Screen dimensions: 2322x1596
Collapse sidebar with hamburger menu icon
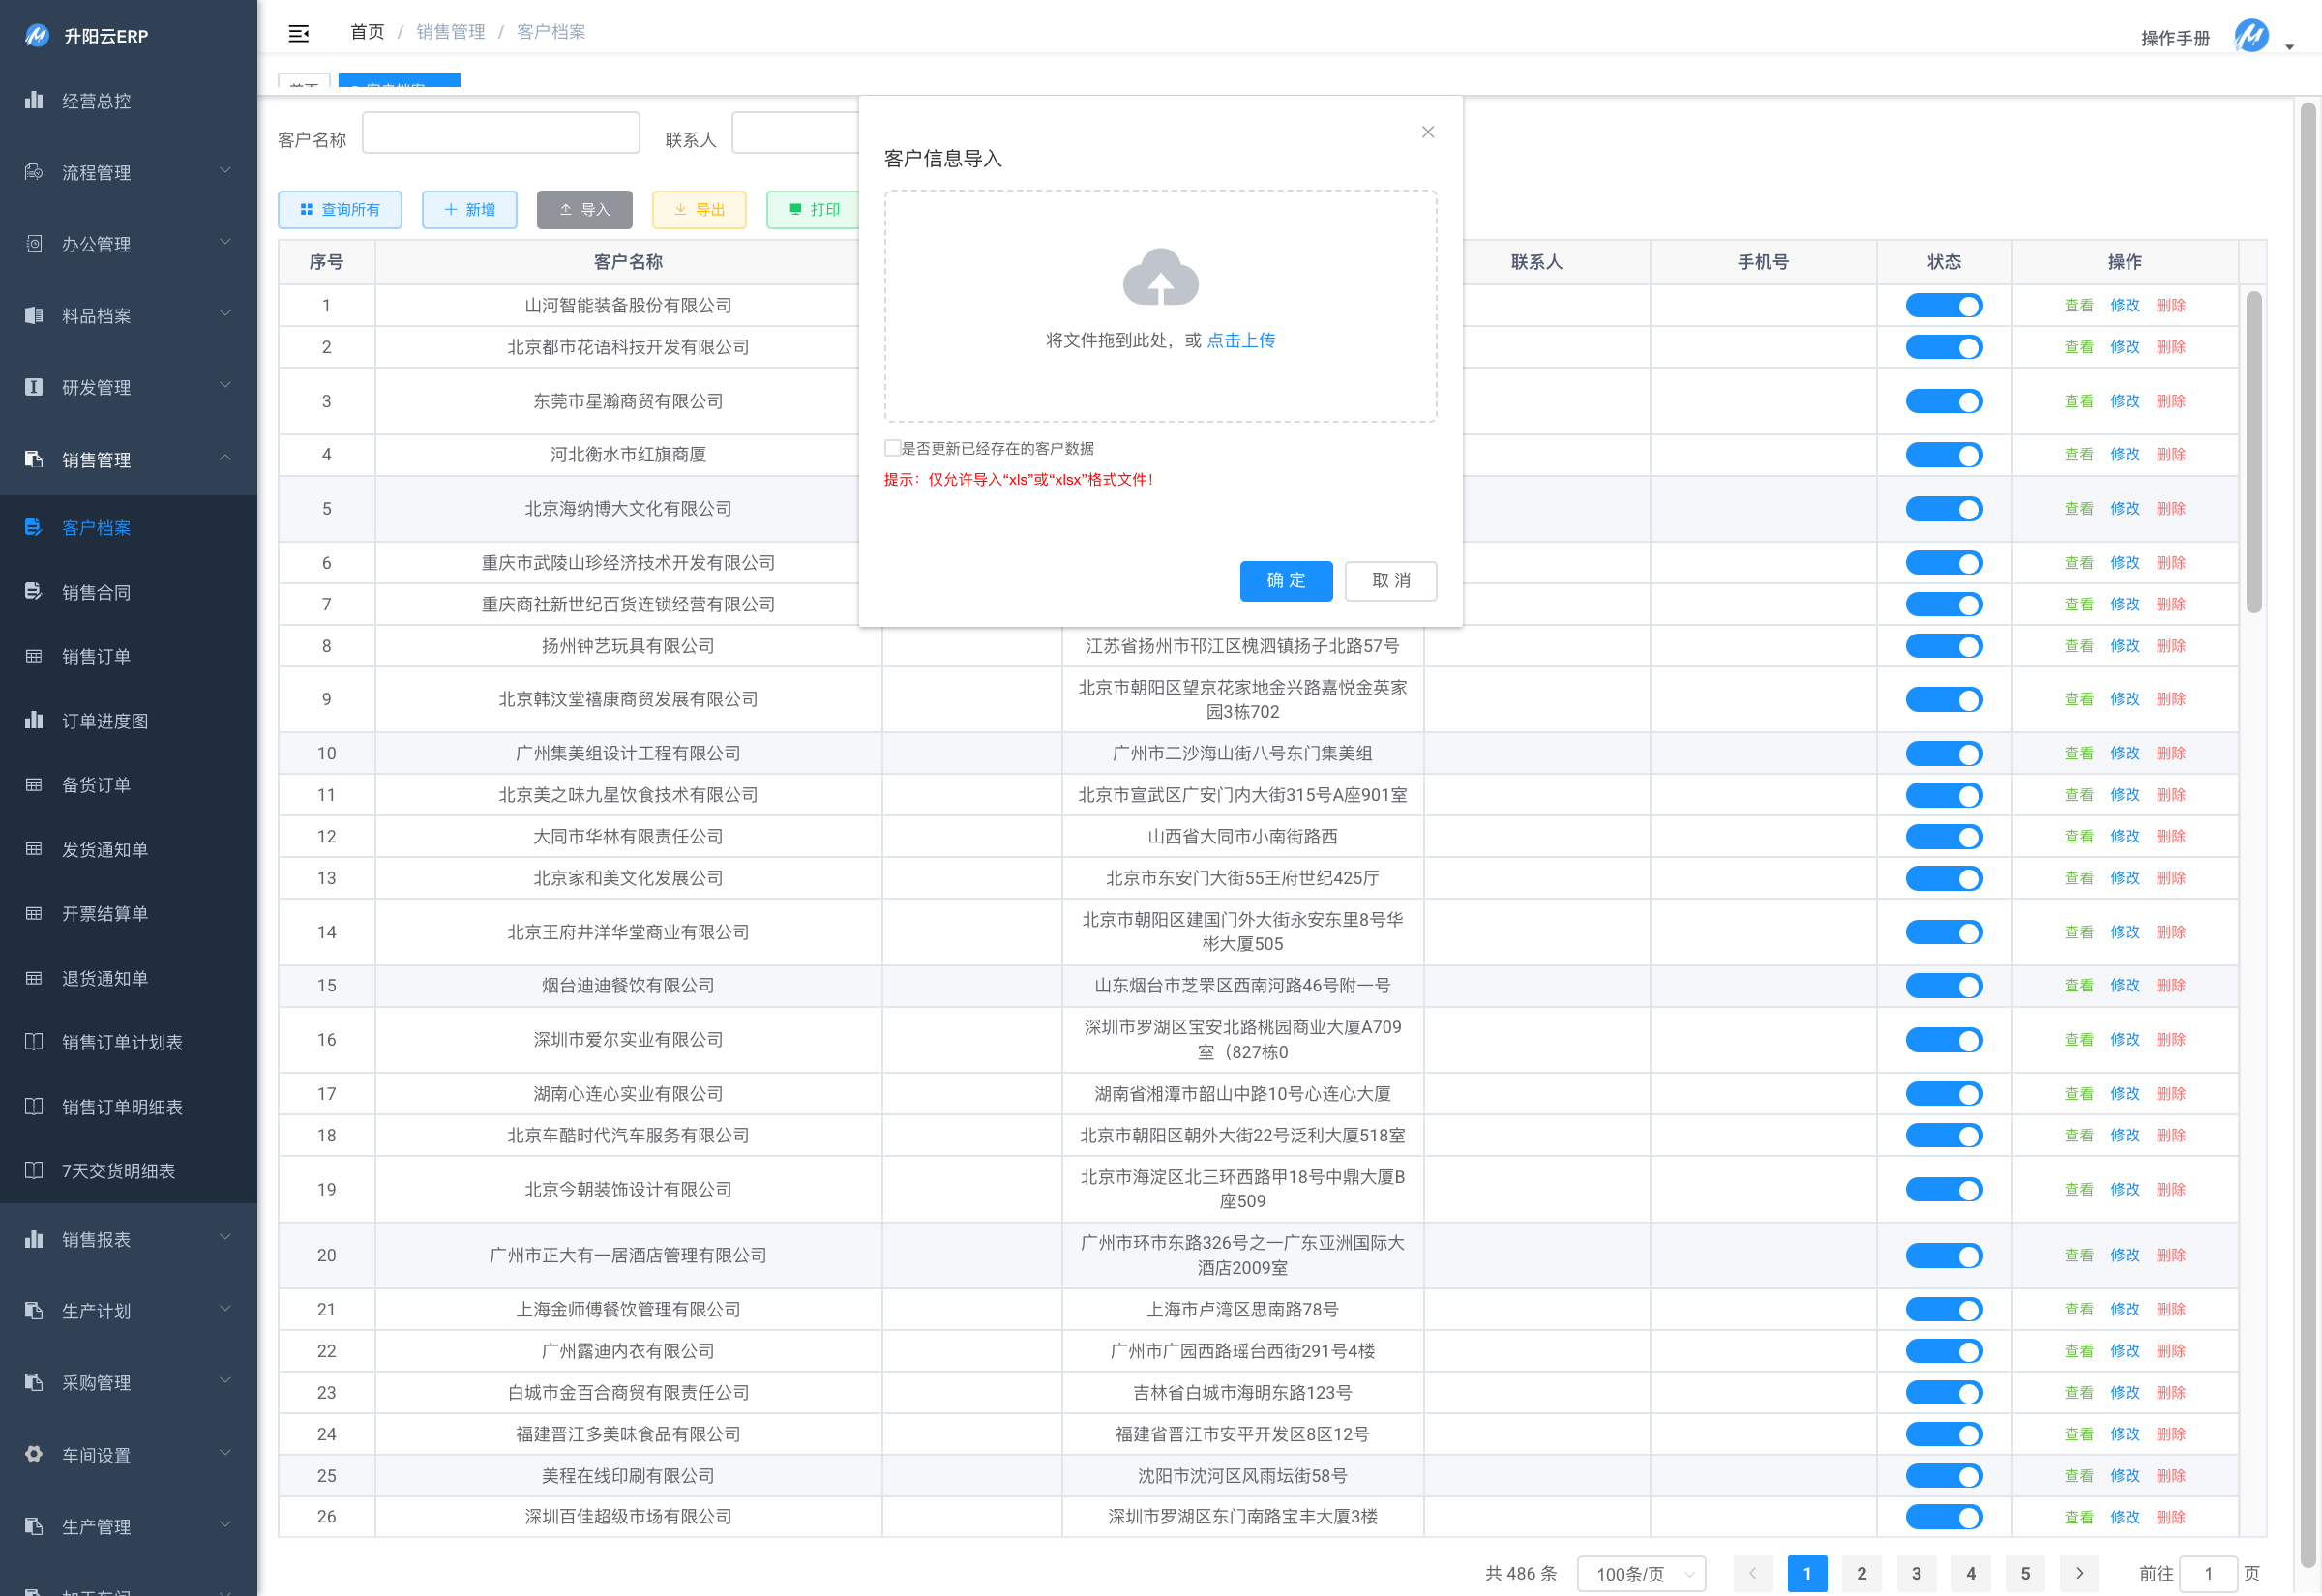299,33
